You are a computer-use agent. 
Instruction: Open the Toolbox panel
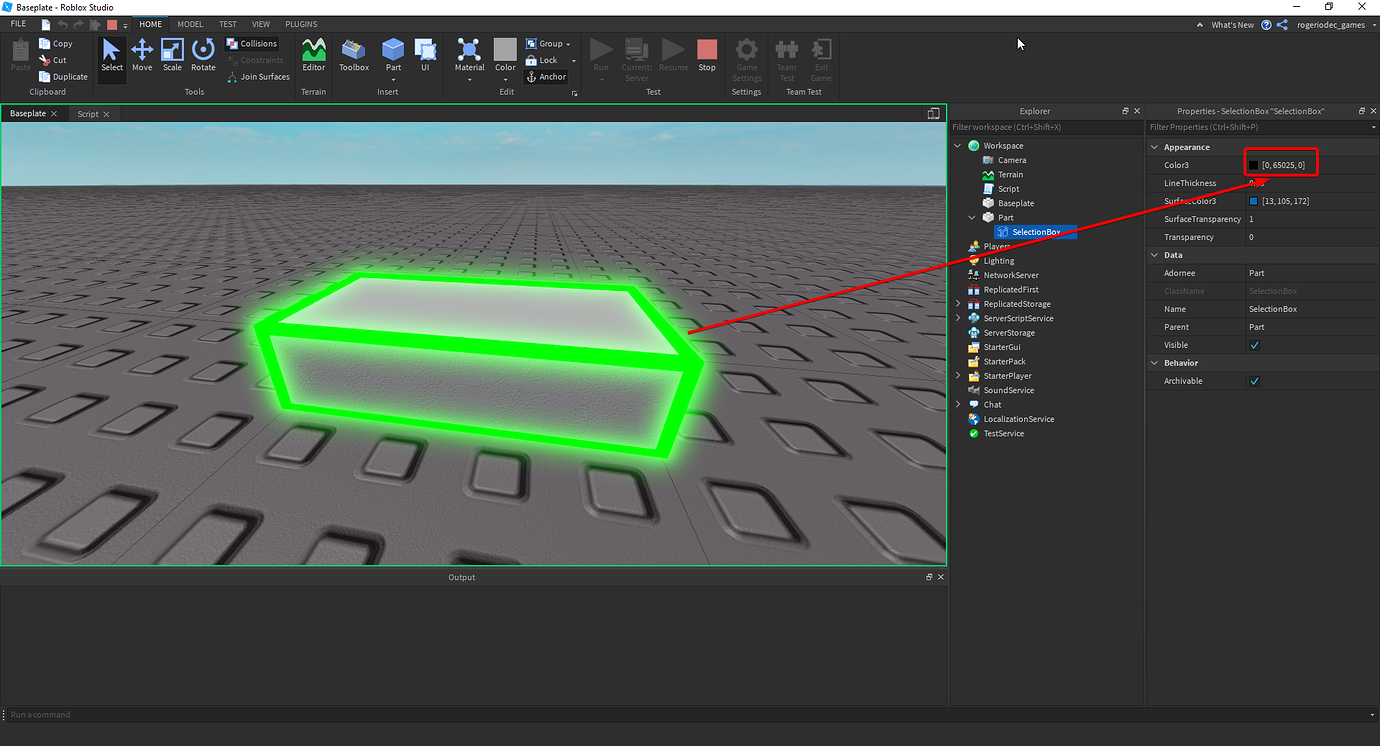coord(353,55)
